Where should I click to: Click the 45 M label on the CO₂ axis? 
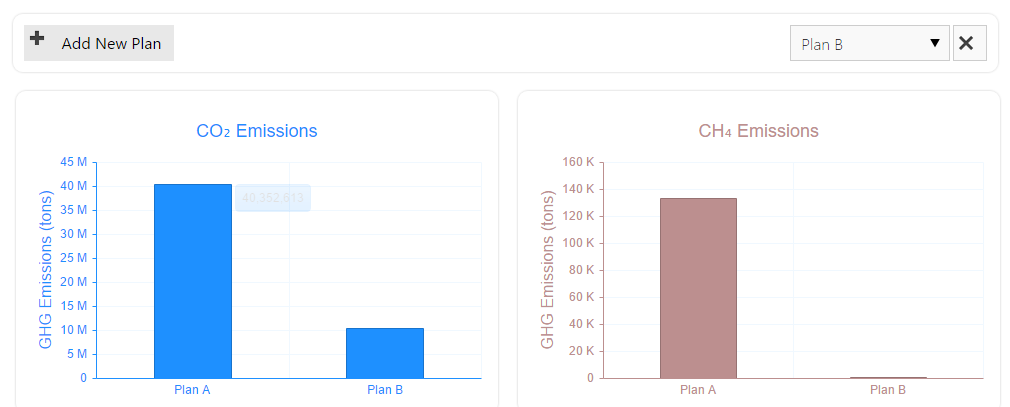pos(74,162)
